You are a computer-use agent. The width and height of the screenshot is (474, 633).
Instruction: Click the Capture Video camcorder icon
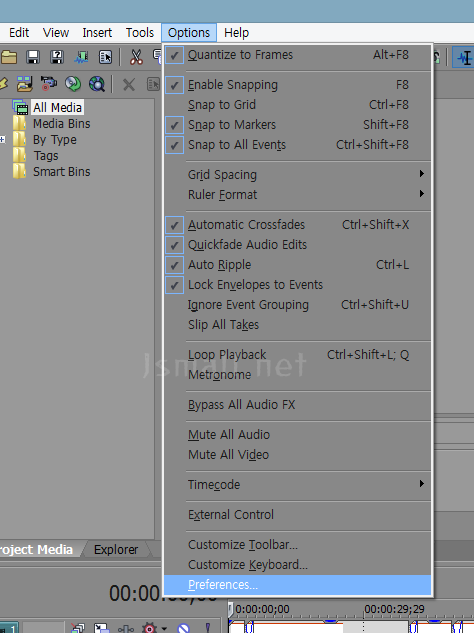[x=49, y=84]
